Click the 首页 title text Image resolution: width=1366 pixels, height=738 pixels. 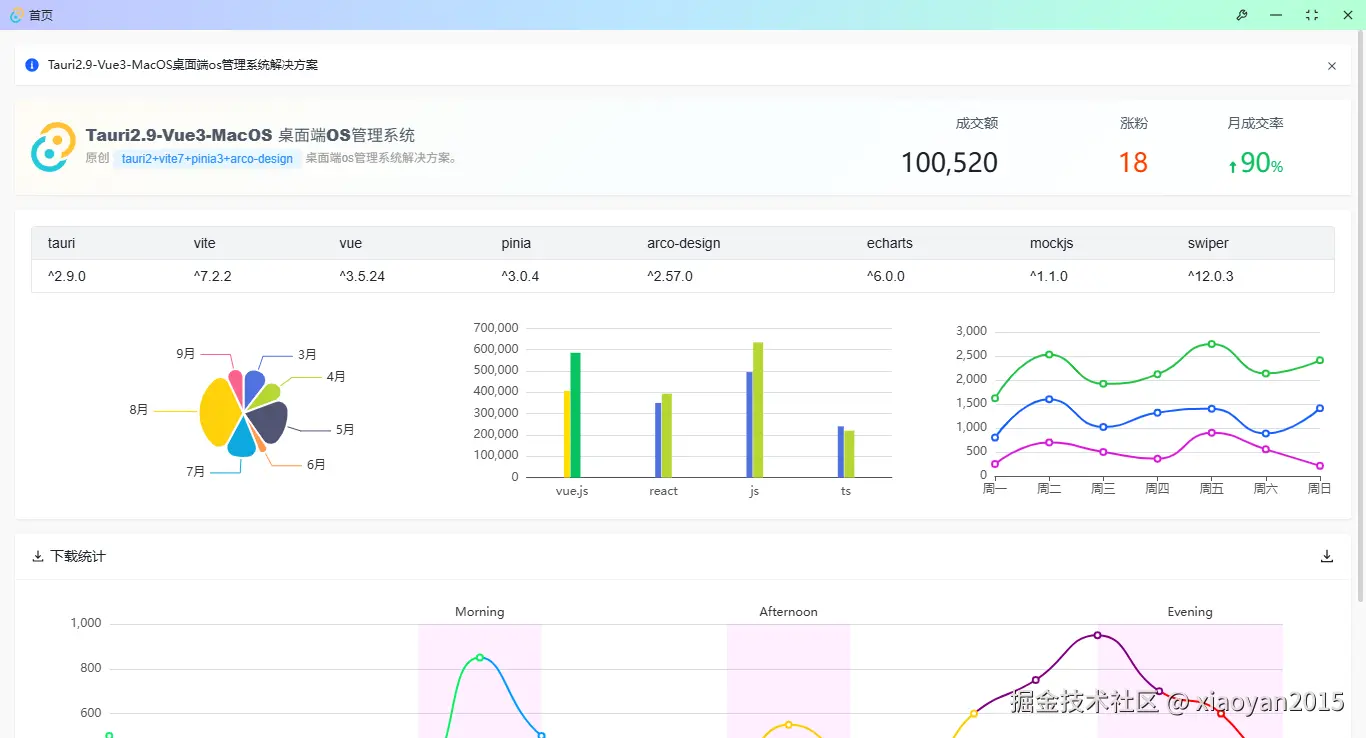tap(41, 15)
